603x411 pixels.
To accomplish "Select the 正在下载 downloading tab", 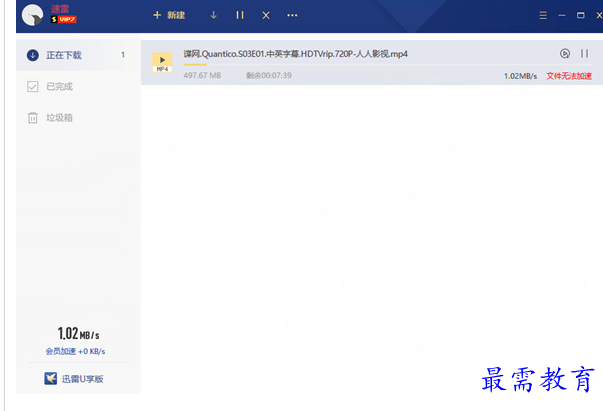I will (x=78, y=55).
